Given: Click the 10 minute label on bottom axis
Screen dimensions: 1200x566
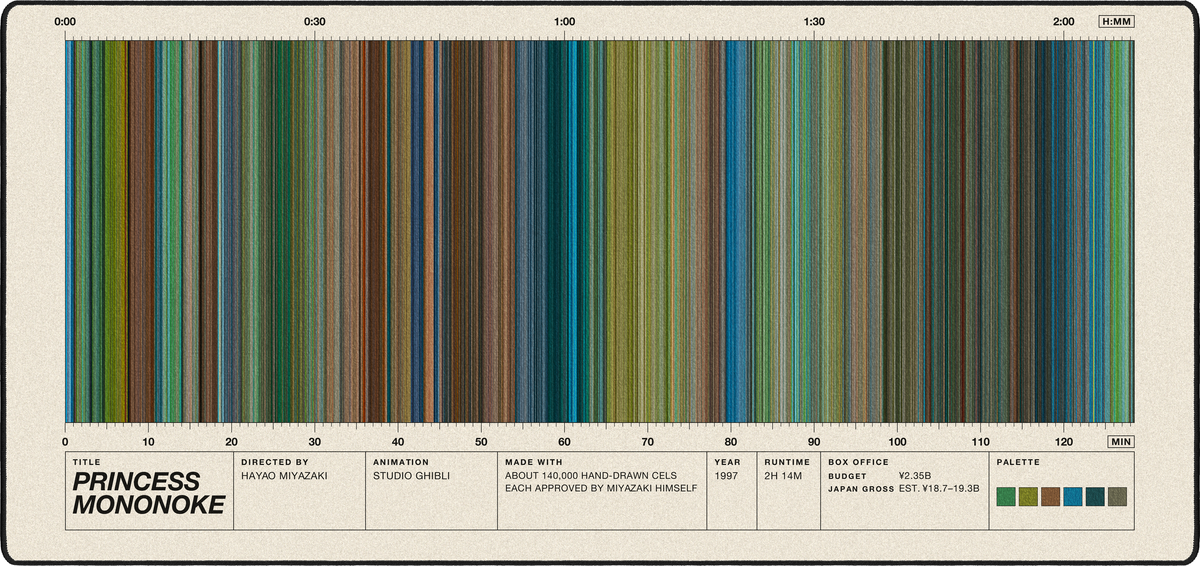Looking at the screenshot, I should pyautogui.click(x=148, y=441).
